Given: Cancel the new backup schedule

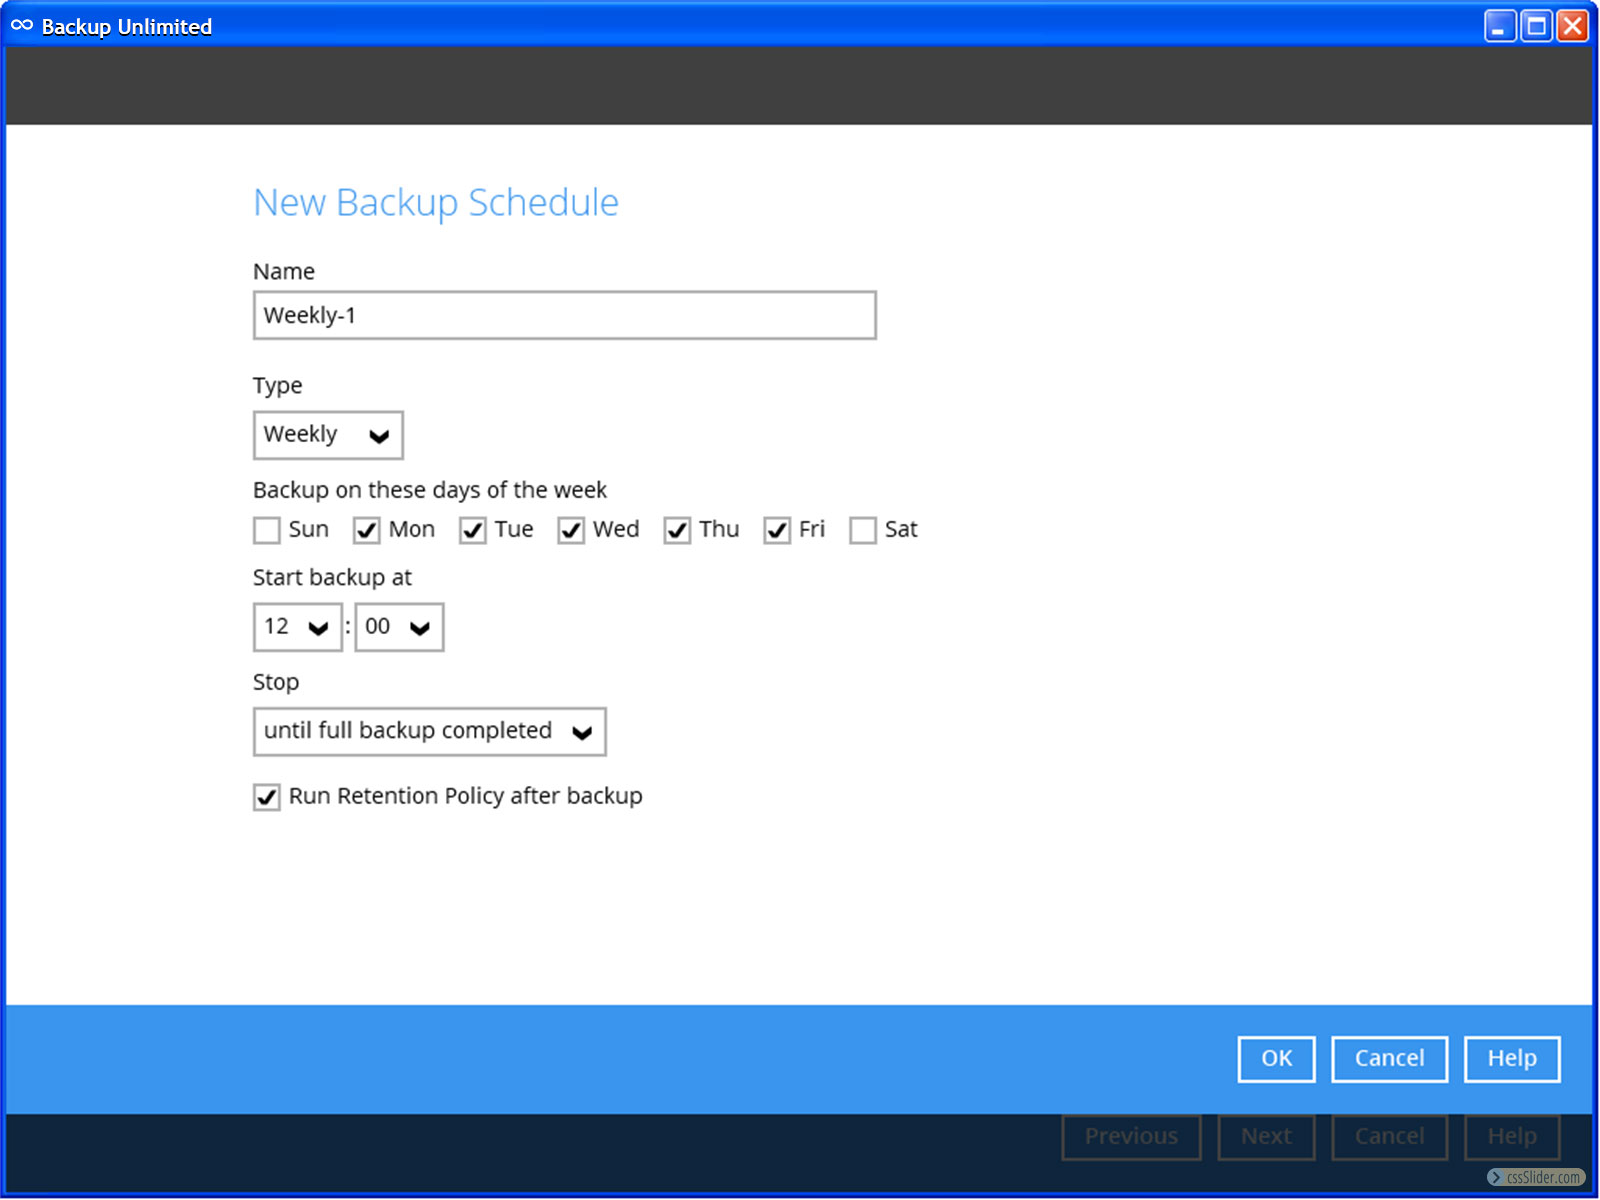Looking at the screenshot, I should (x=1389, y=1059).
